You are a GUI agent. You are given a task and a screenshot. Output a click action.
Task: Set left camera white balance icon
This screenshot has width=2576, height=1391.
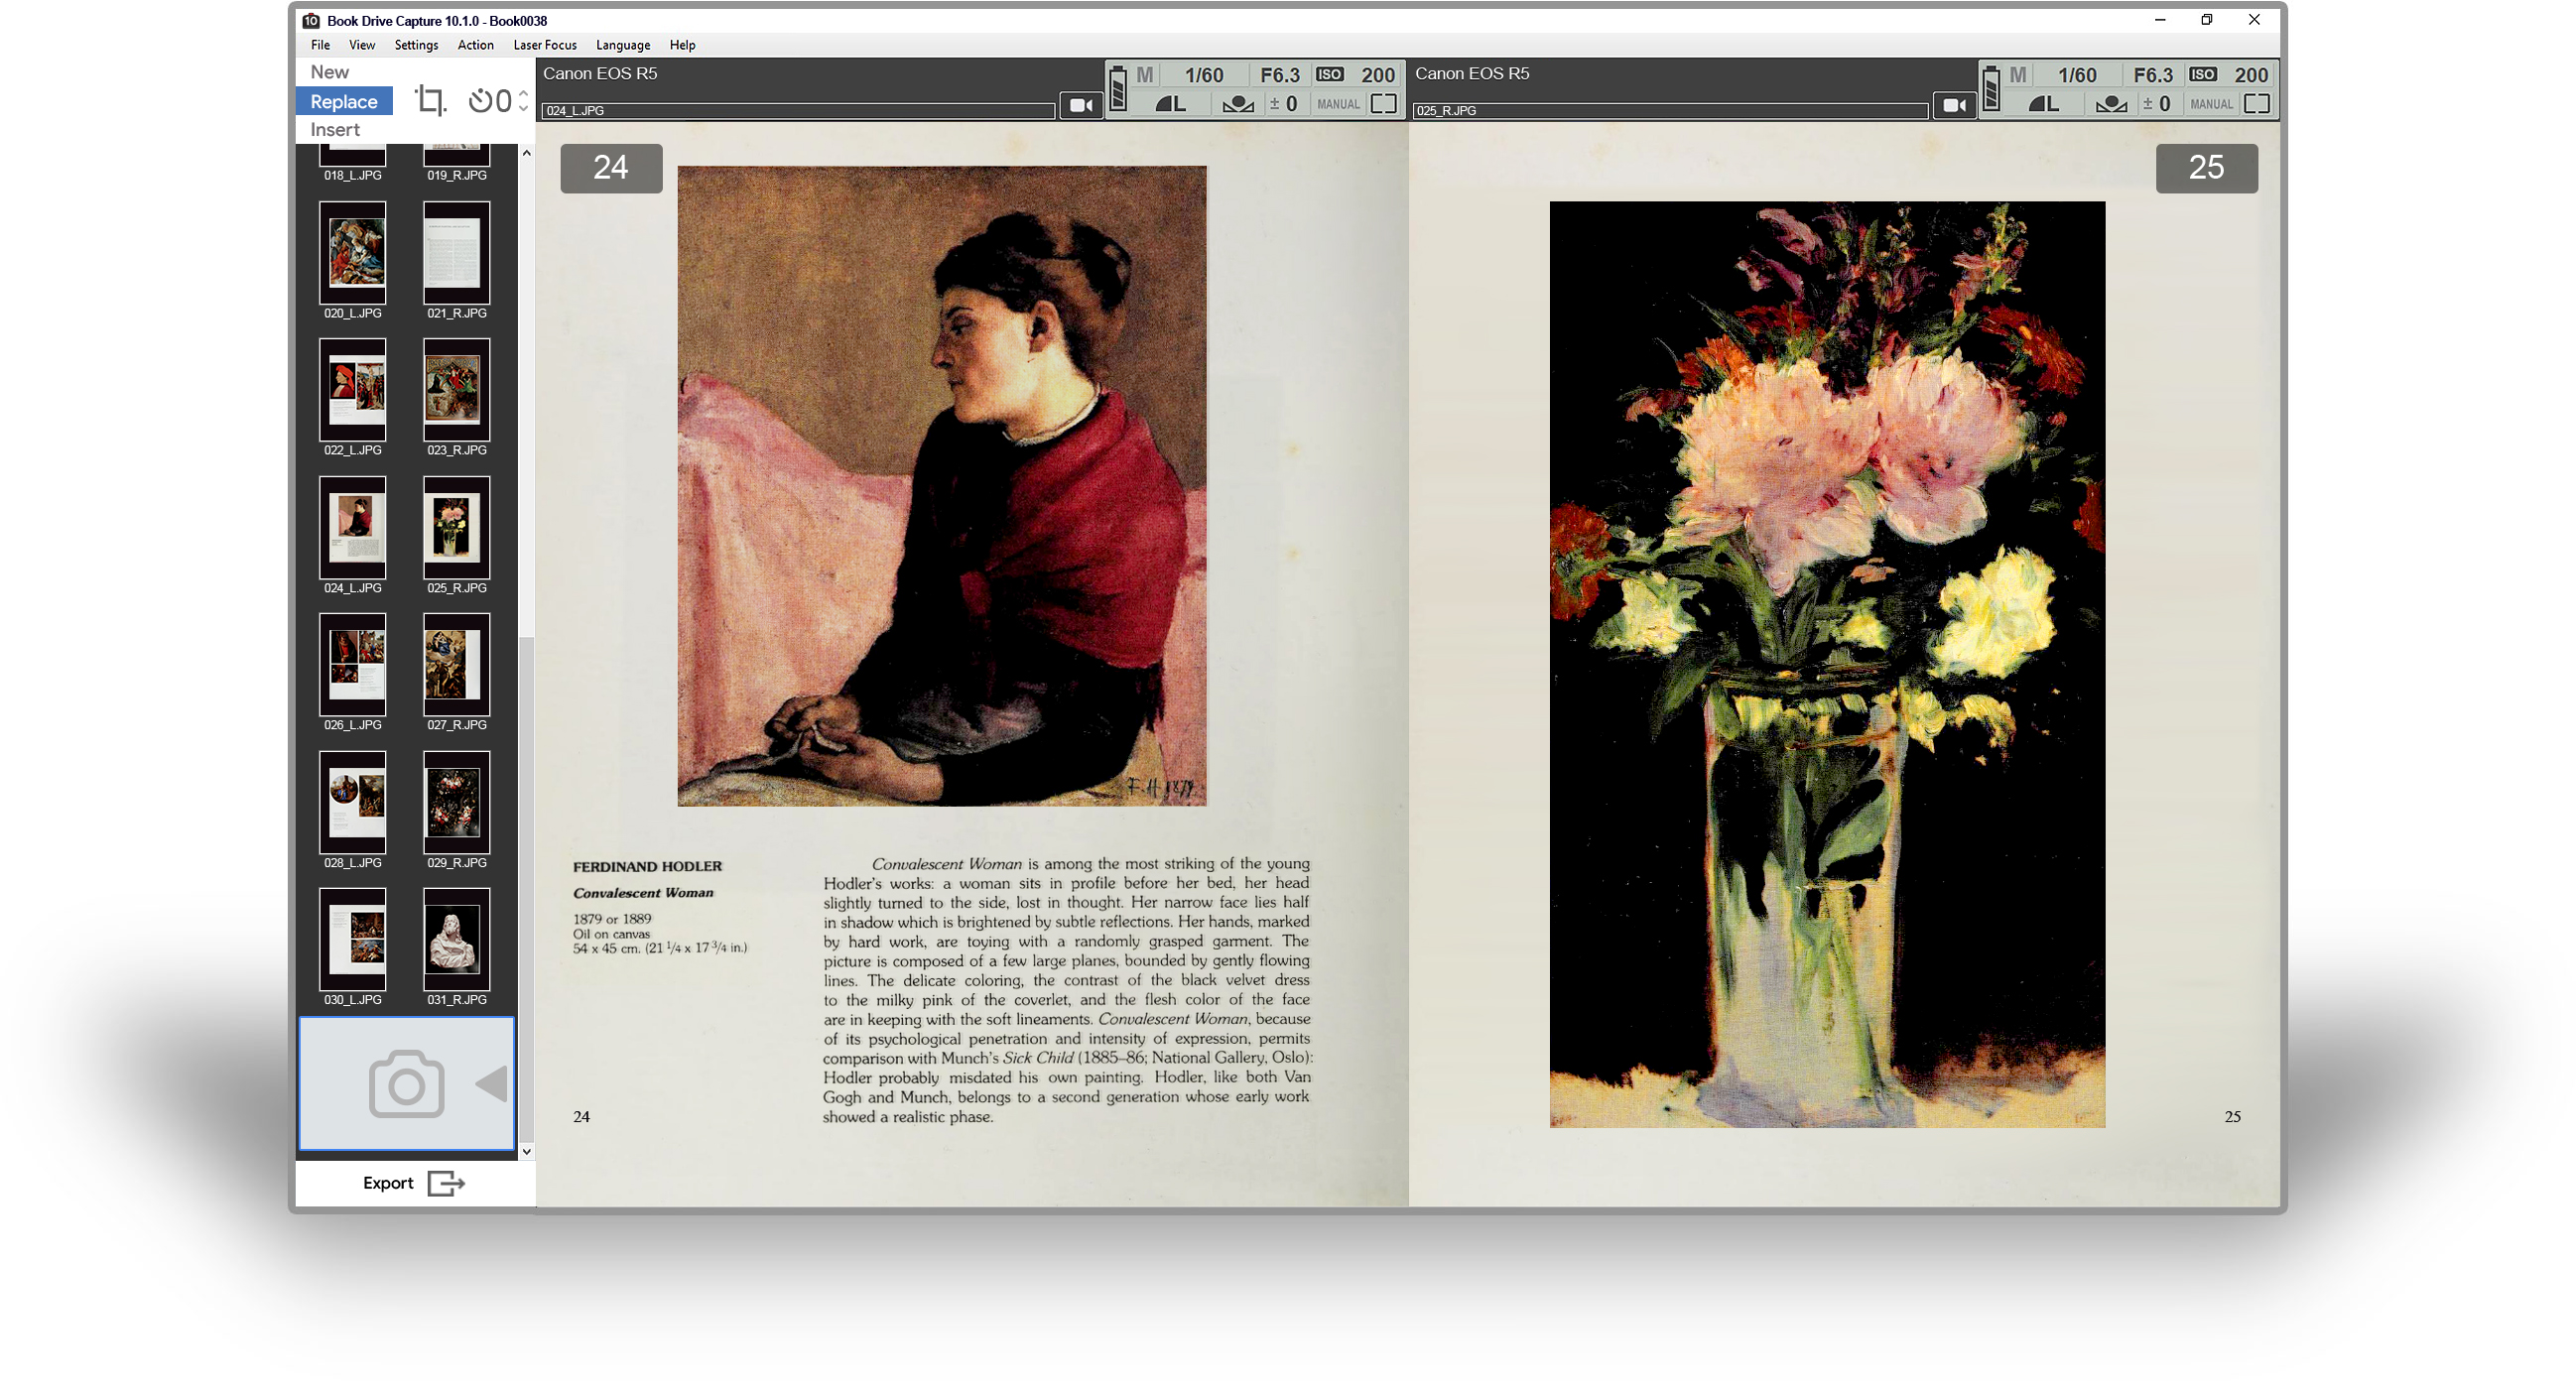[x=1238, y=104]
